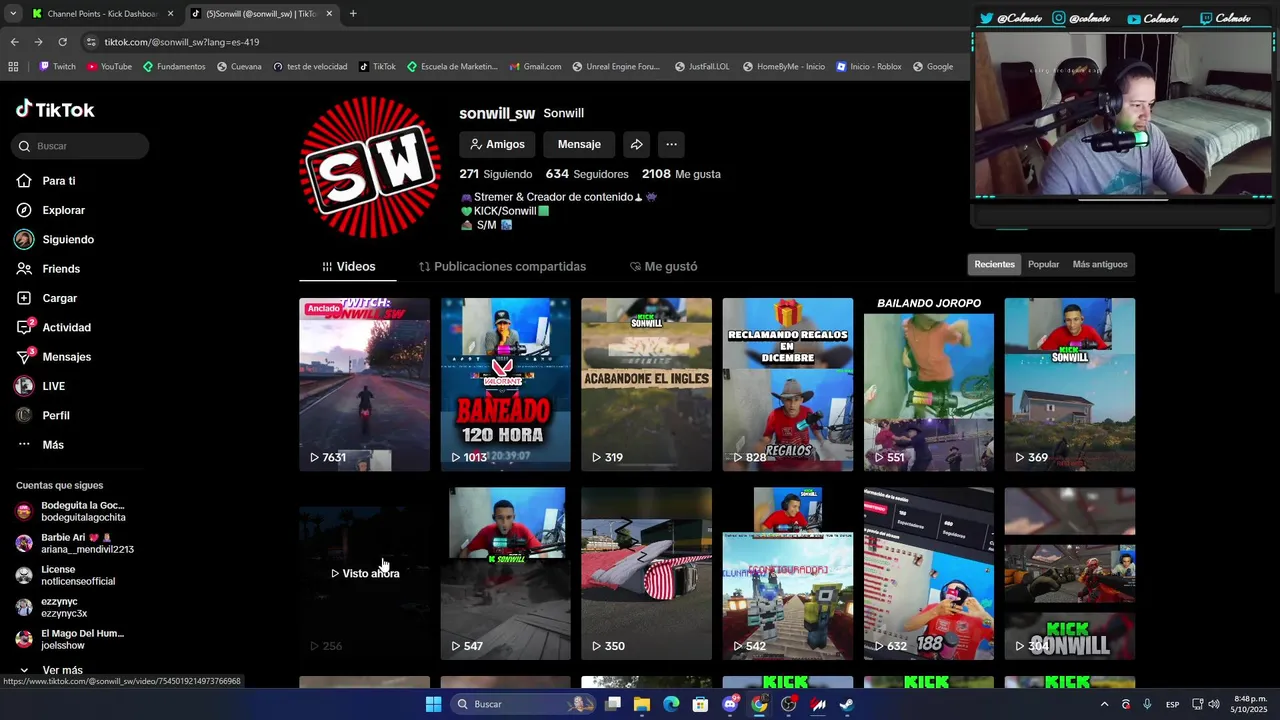Open Windows Start menu

point(433,704)
